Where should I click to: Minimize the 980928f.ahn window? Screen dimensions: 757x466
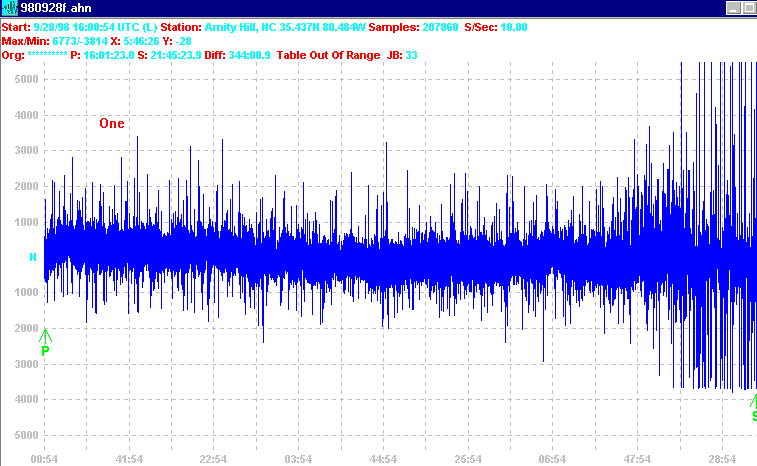(x=733, y=8)
